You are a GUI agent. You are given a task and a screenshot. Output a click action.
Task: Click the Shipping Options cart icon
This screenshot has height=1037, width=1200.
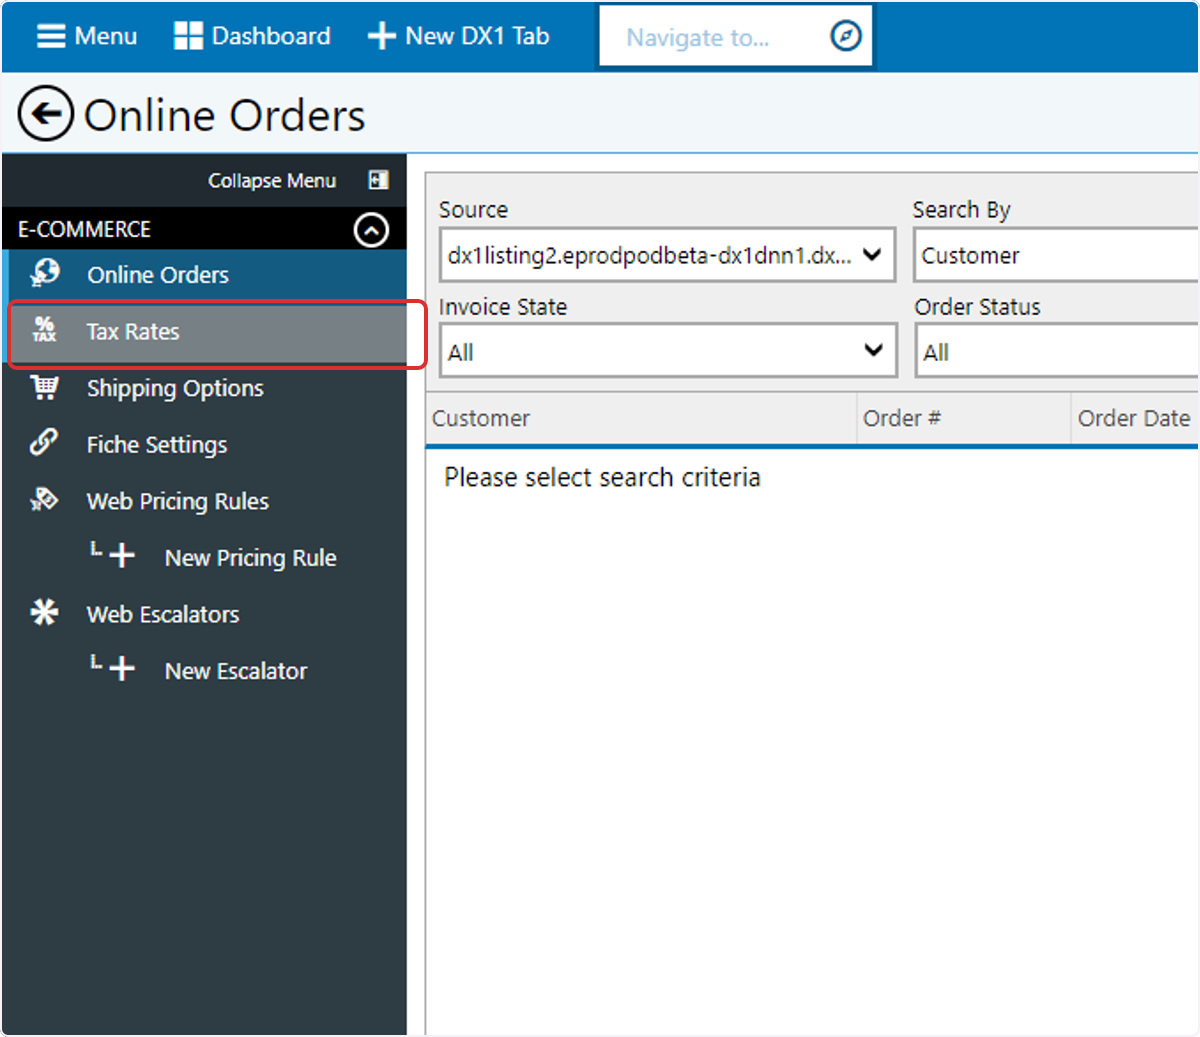point(44,387)
